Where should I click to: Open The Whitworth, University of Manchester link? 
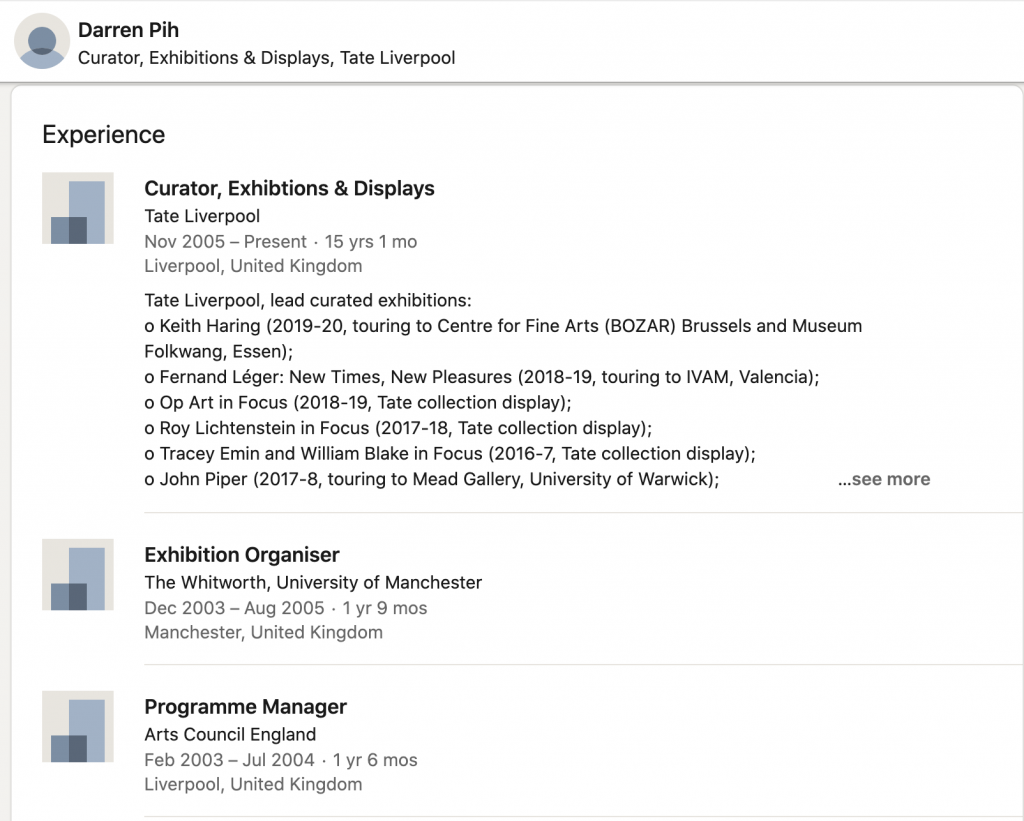pyautogui.click(x=313, y=583)
